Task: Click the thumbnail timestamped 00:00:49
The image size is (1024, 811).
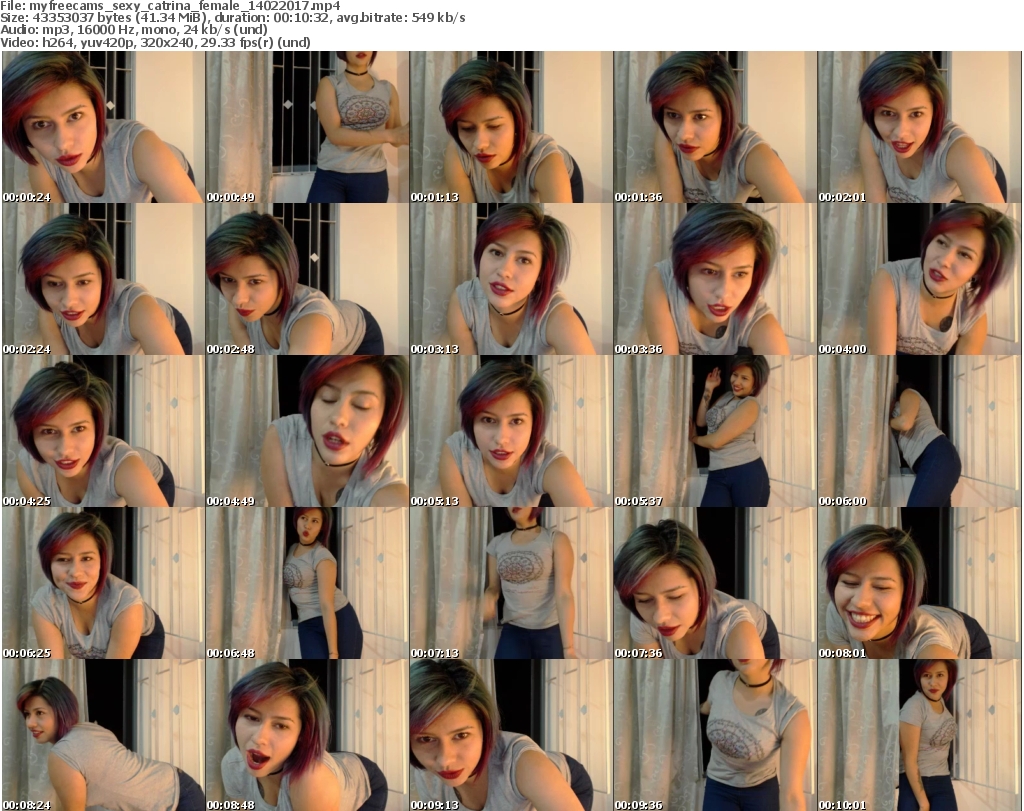Action: point(307,127)
